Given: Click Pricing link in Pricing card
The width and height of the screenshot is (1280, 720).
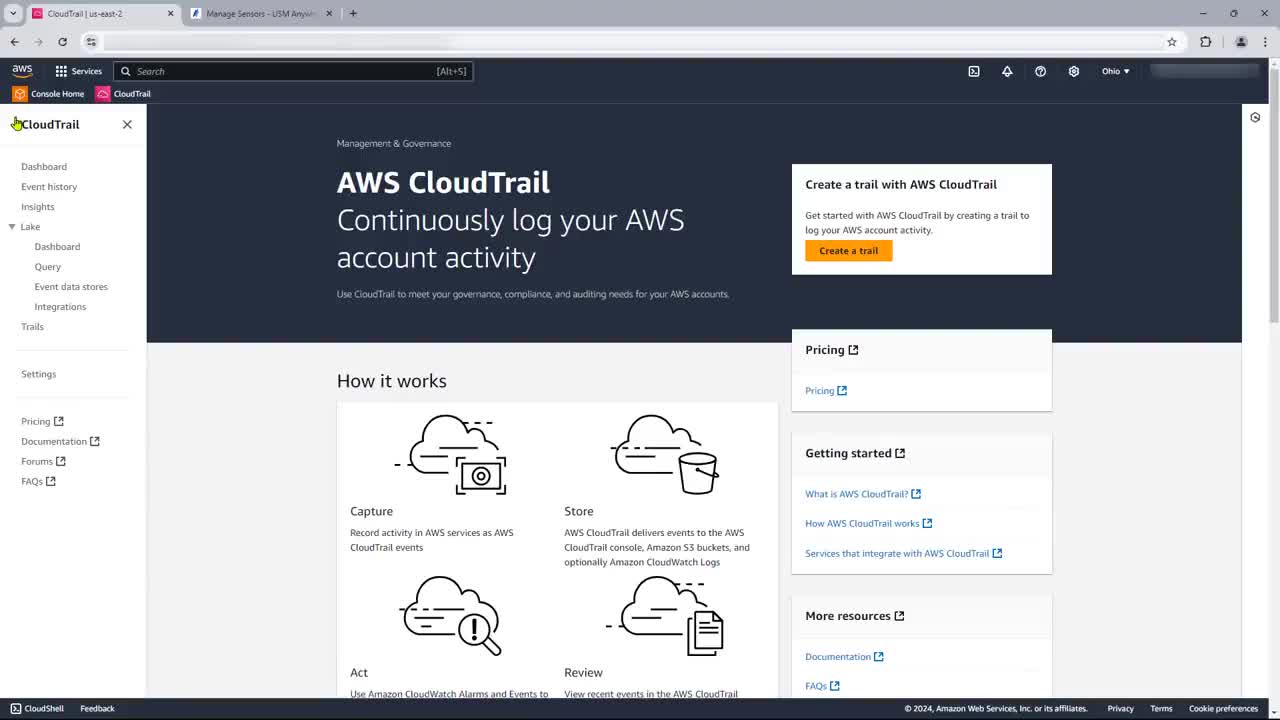Looking at the screenshot, I should pyautogui.click(x=826, y=391).
